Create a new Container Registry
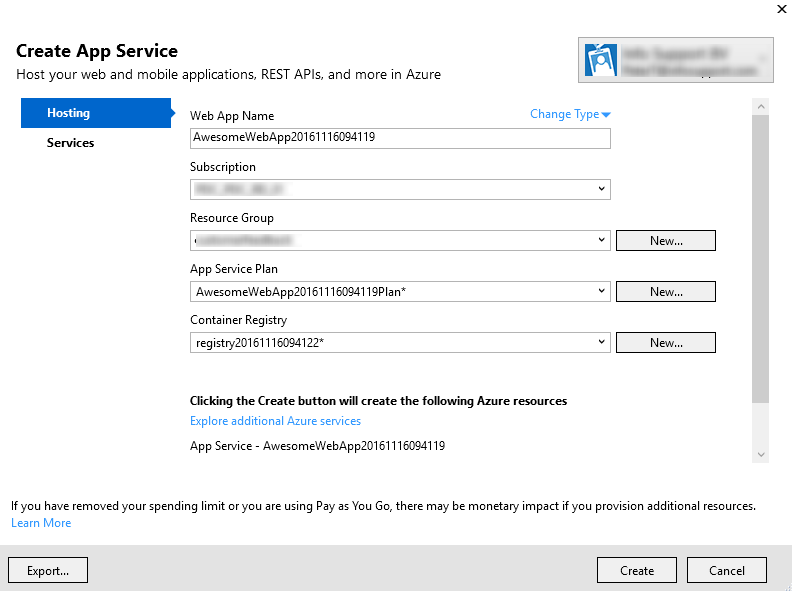Viewport: 792px width, 591px height. pyautogui.click(x=666, y=342)
